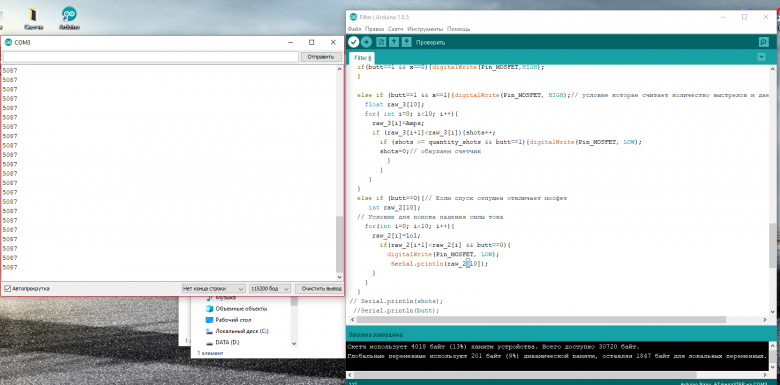The width and height of the screenshot is (780, 385).
Task: Click the Arduino logo in COM3 title bar
Action: click(8, 42)
